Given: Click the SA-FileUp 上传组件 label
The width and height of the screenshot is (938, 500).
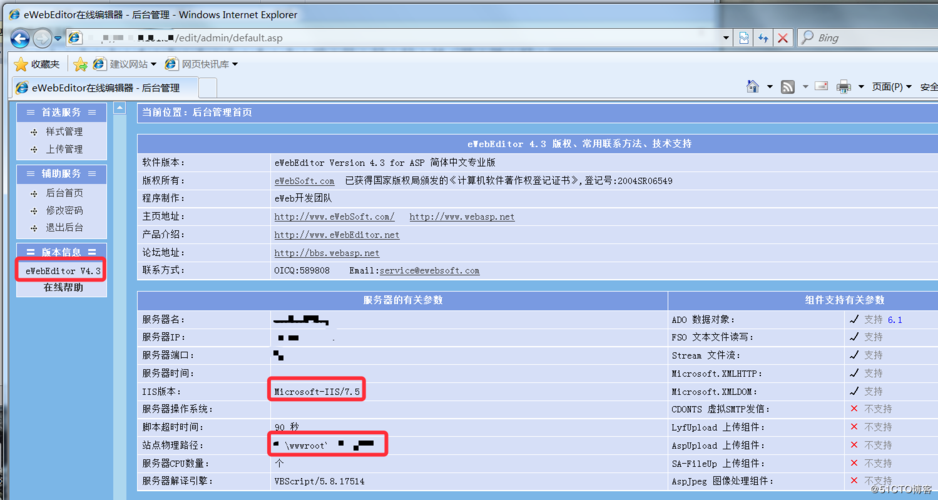Looking at the screenshot, I should (718, 463).
